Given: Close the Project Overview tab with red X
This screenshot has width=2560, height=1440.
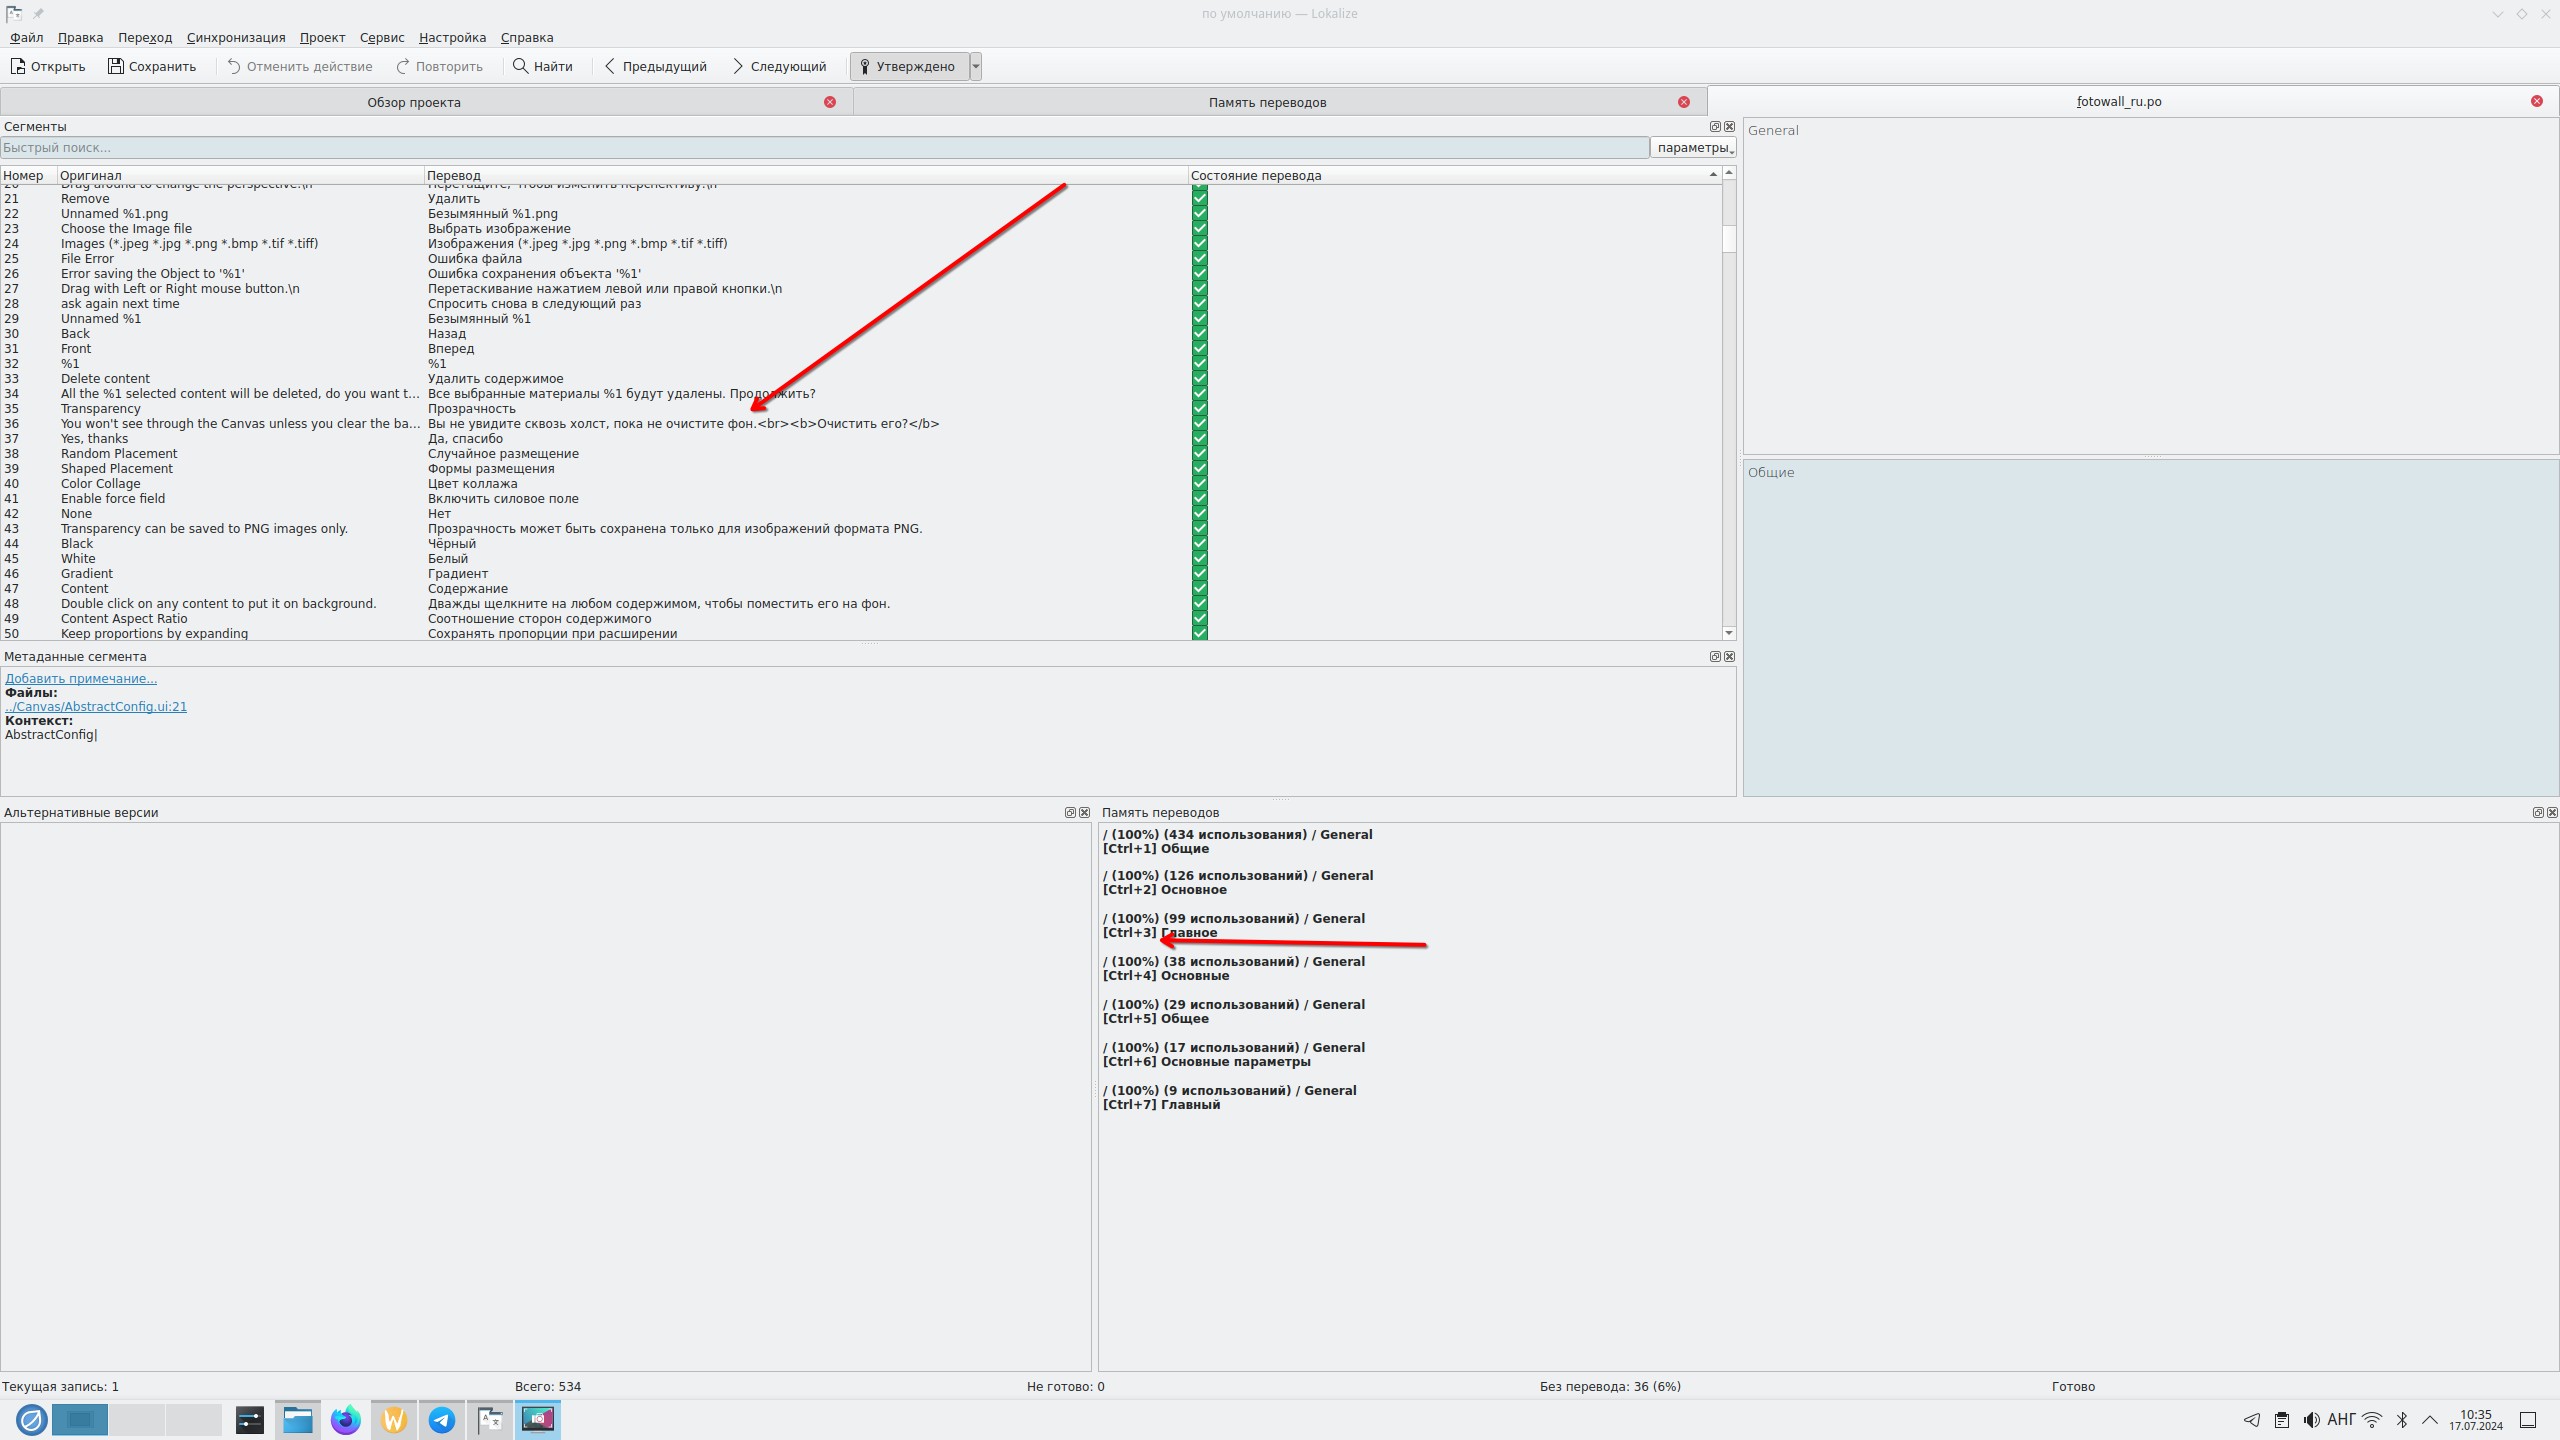Looking at the screenshot, I should coord(830,102).
